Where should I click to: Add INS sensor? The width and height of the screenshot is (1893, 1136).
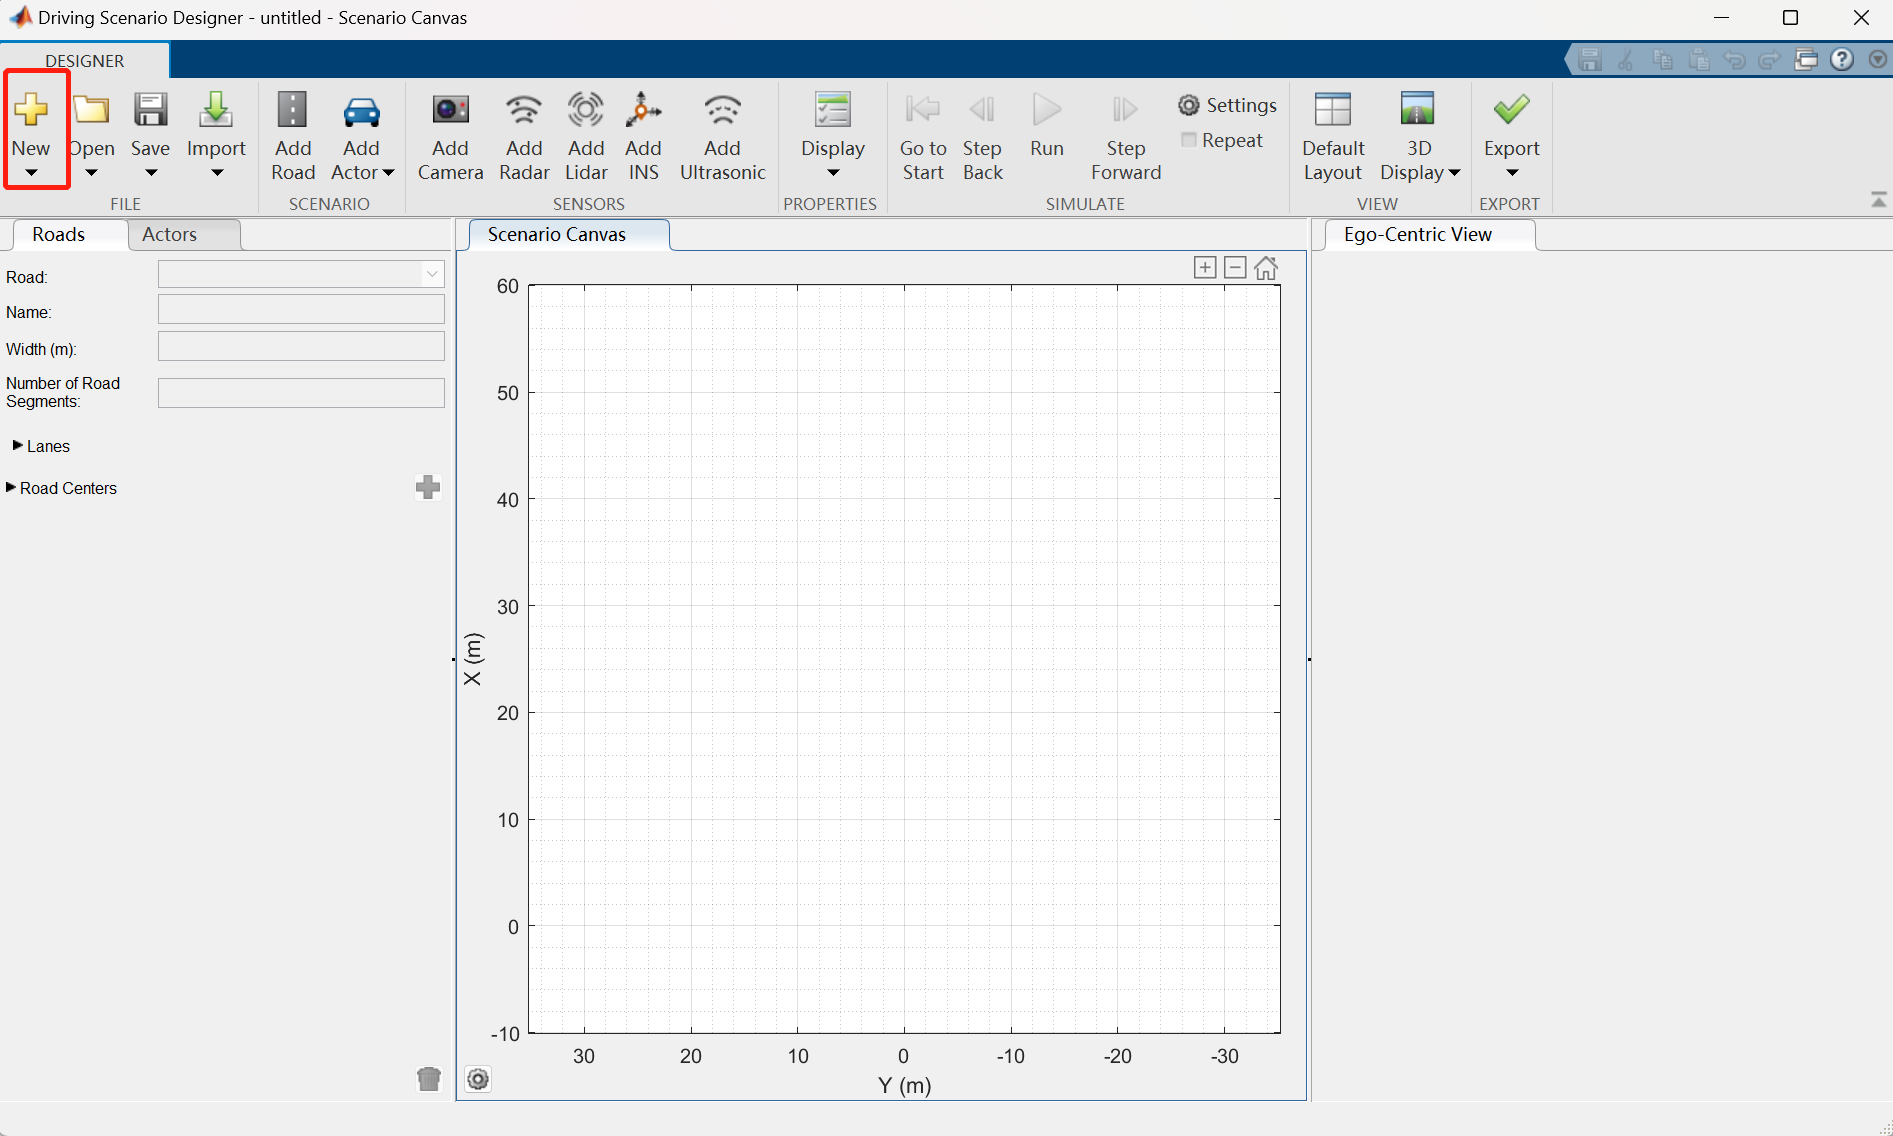pyautogui.click(x=644, y=136)
